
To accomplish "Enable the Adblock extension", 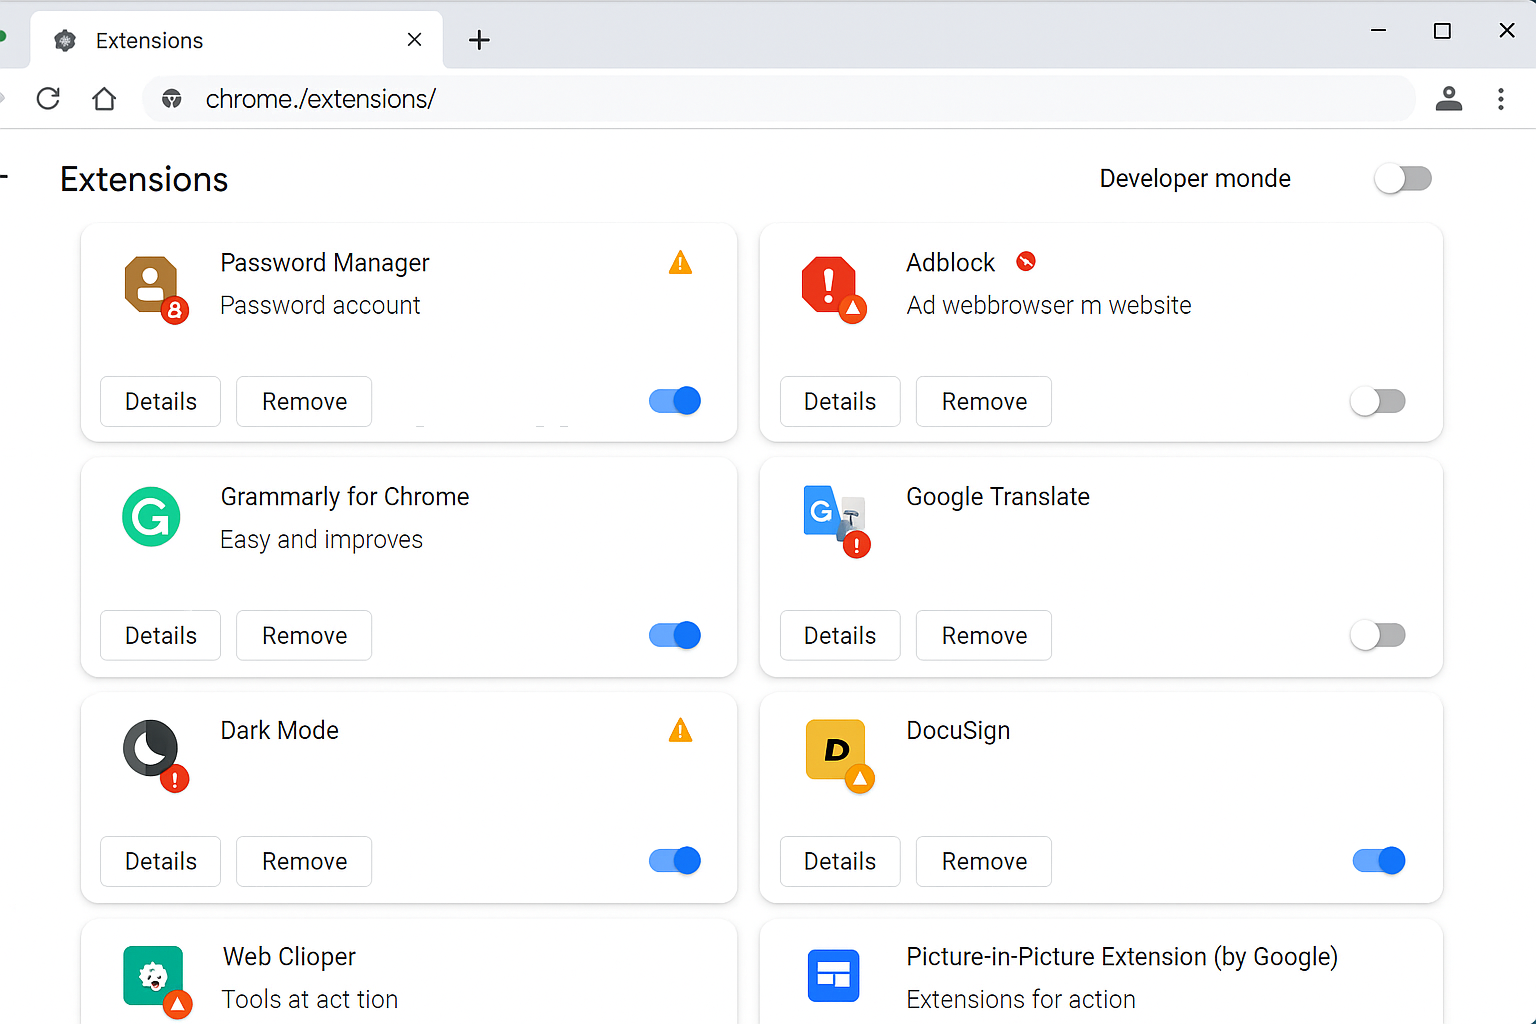I will tap(1378, 401).
